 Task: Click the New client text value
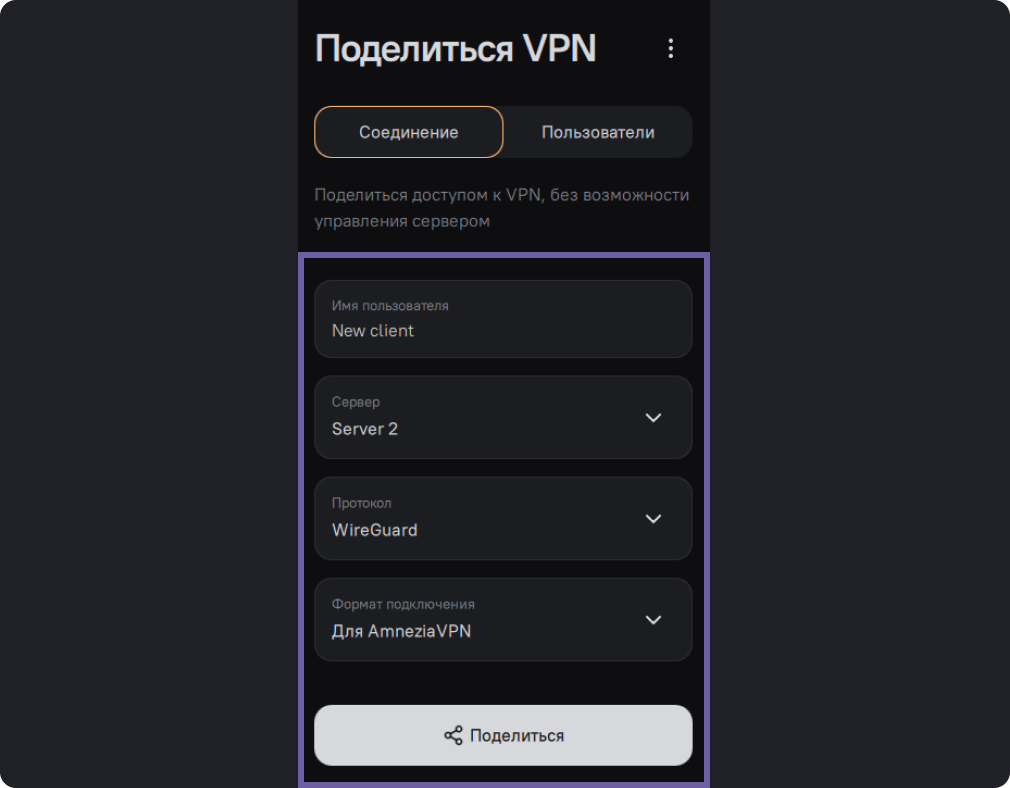pyautogui.click(x=373, y=331)
